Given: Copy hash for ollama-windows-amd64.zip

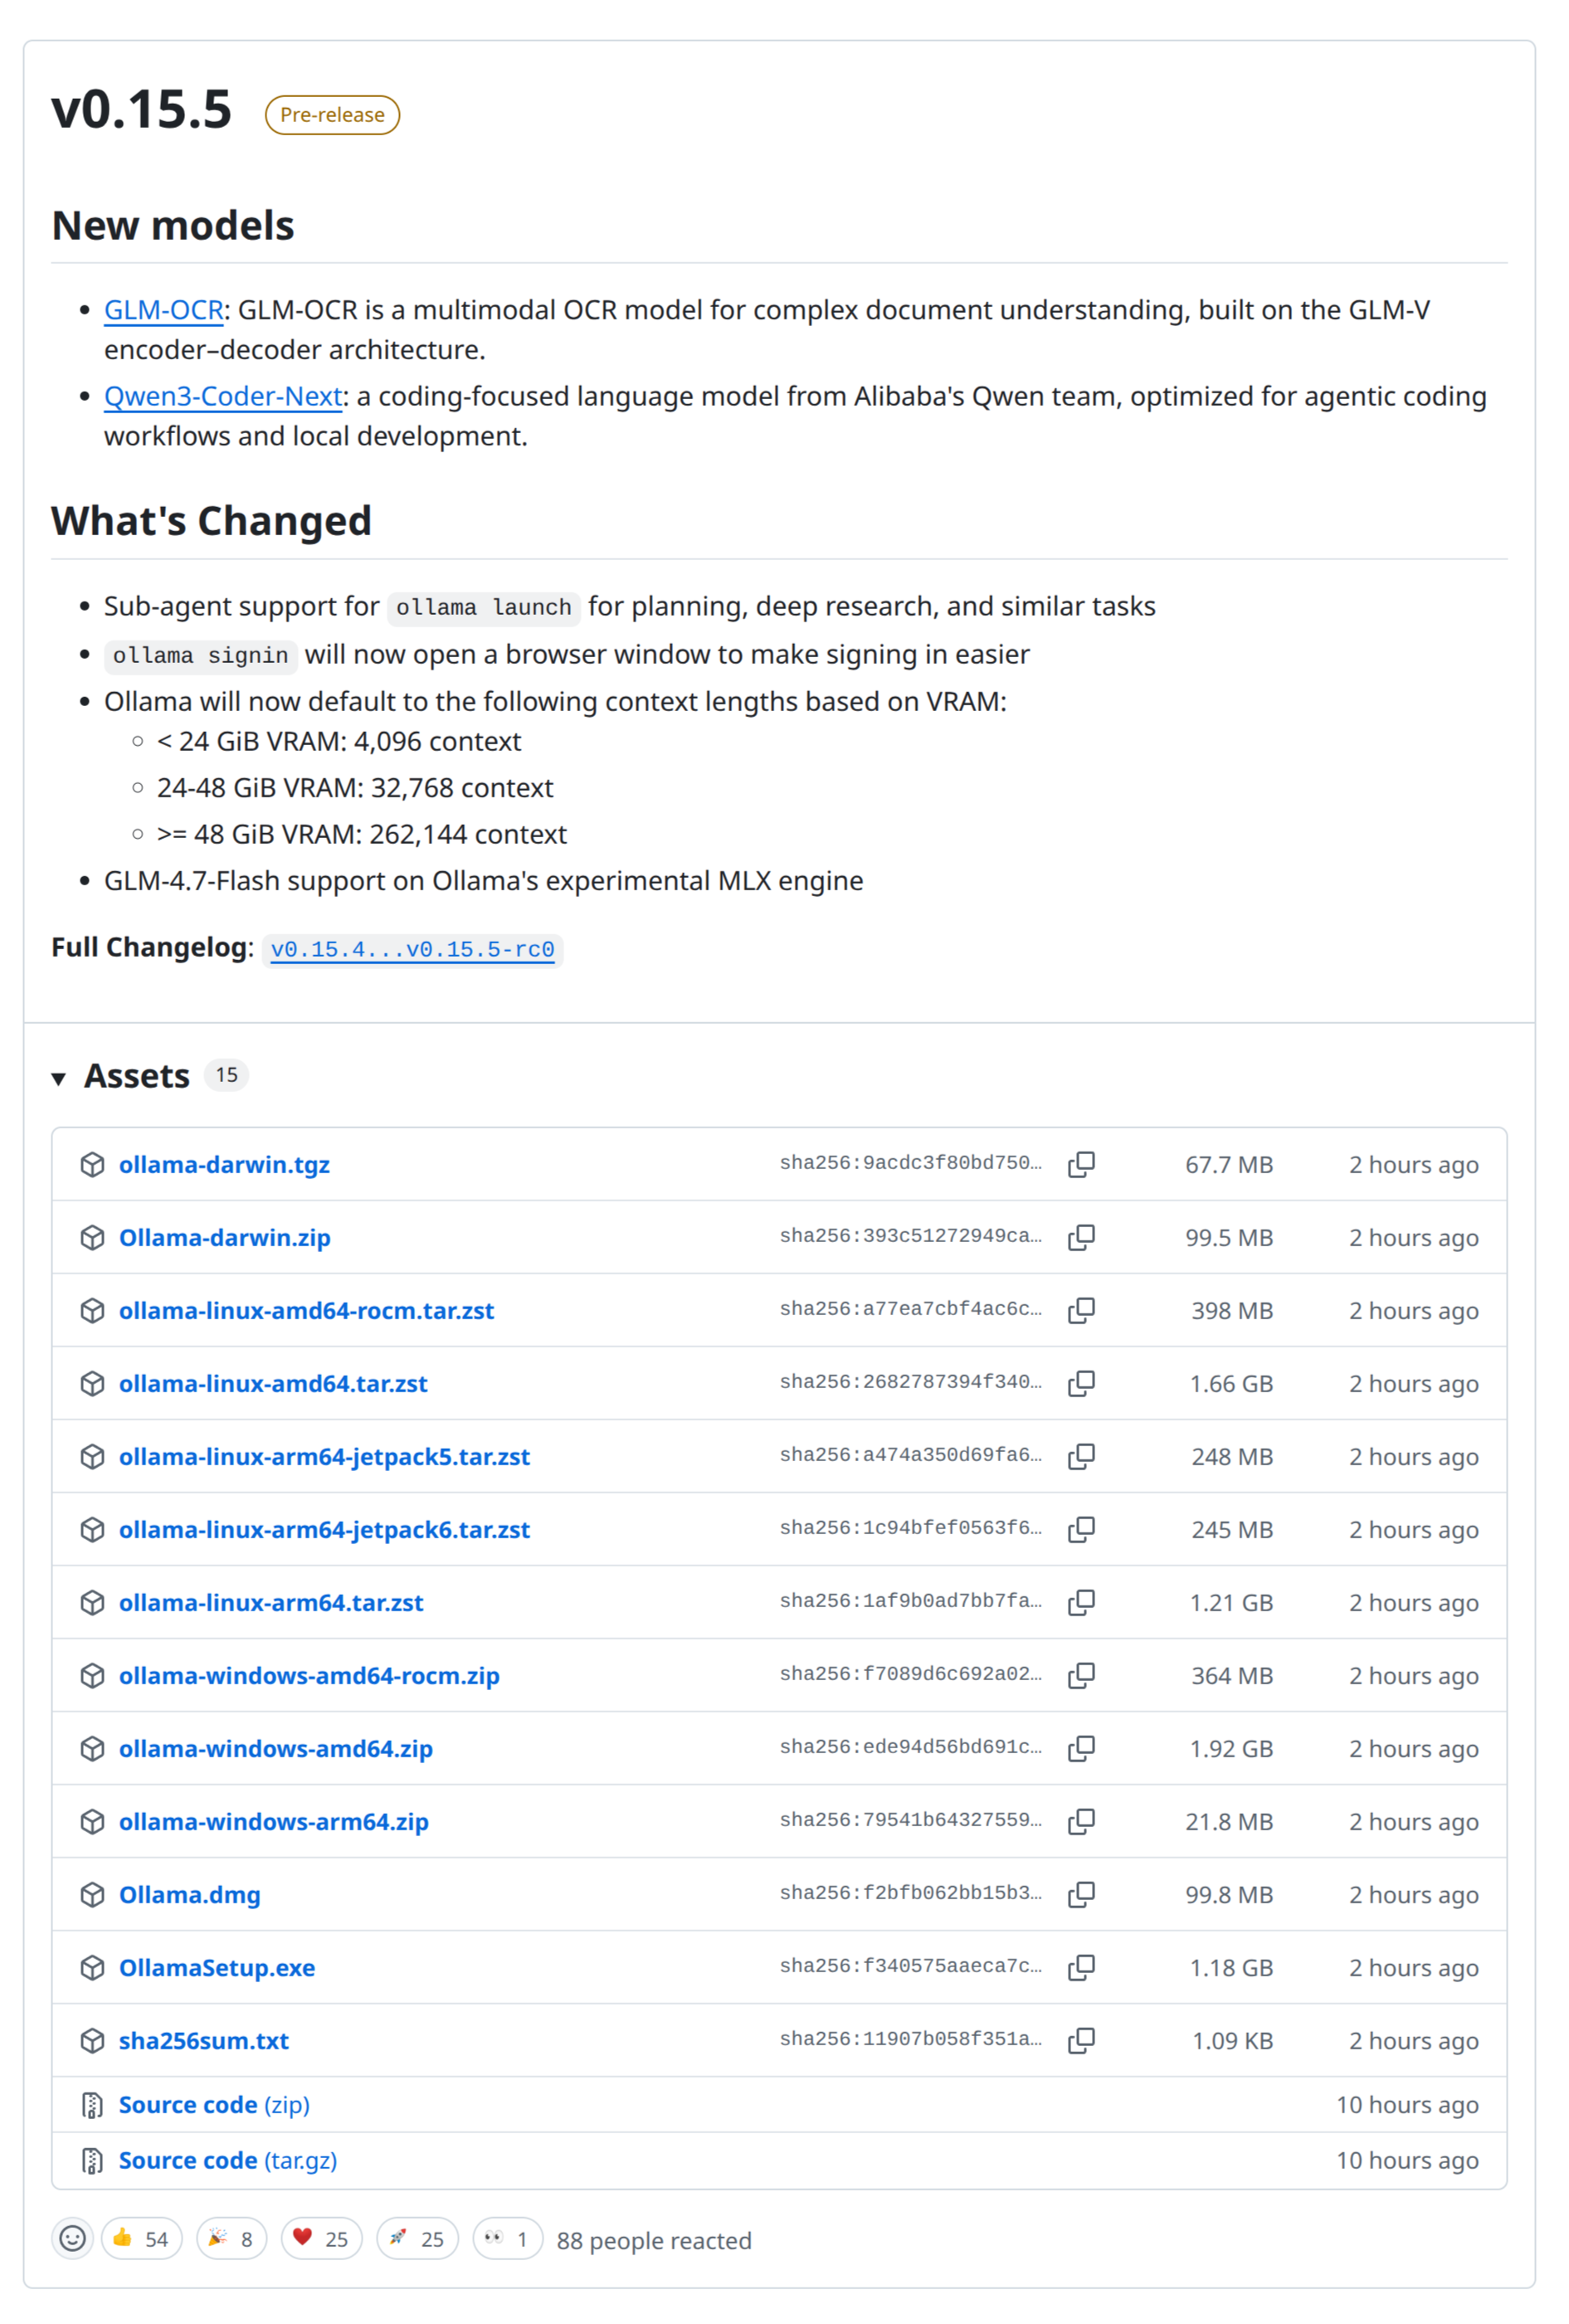Looking at the screenshot, I should [x=1081, y=1748].
